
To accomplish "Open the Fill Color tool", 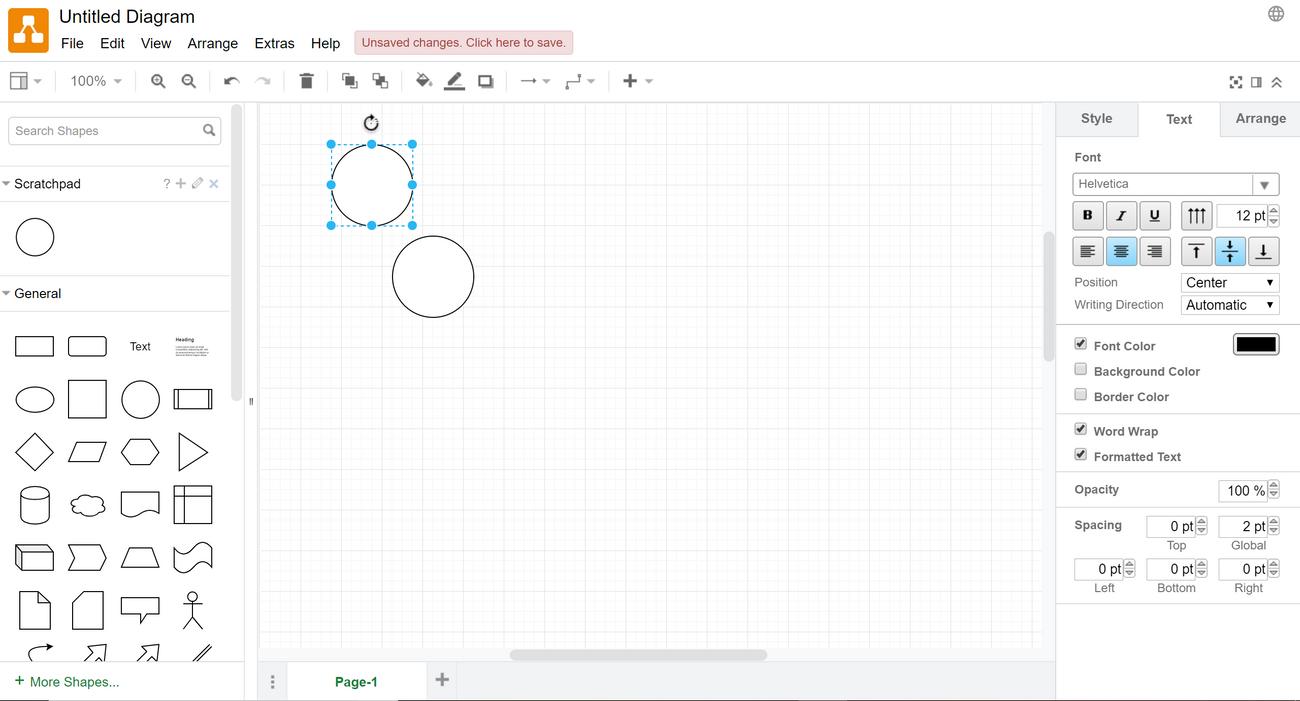I will point(423,80).
